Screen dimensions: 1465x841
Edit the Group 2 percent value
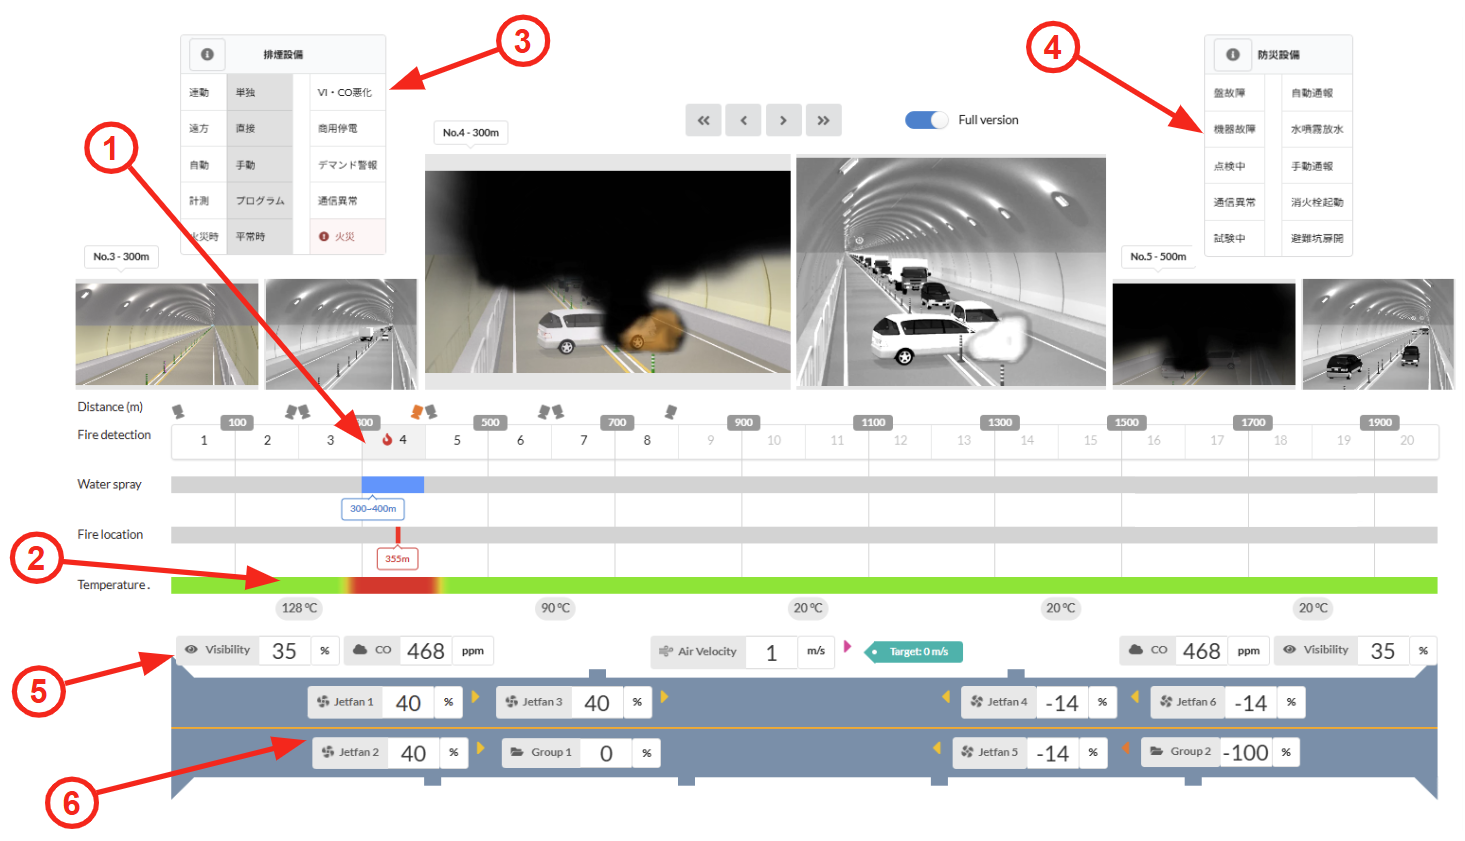1246,752
